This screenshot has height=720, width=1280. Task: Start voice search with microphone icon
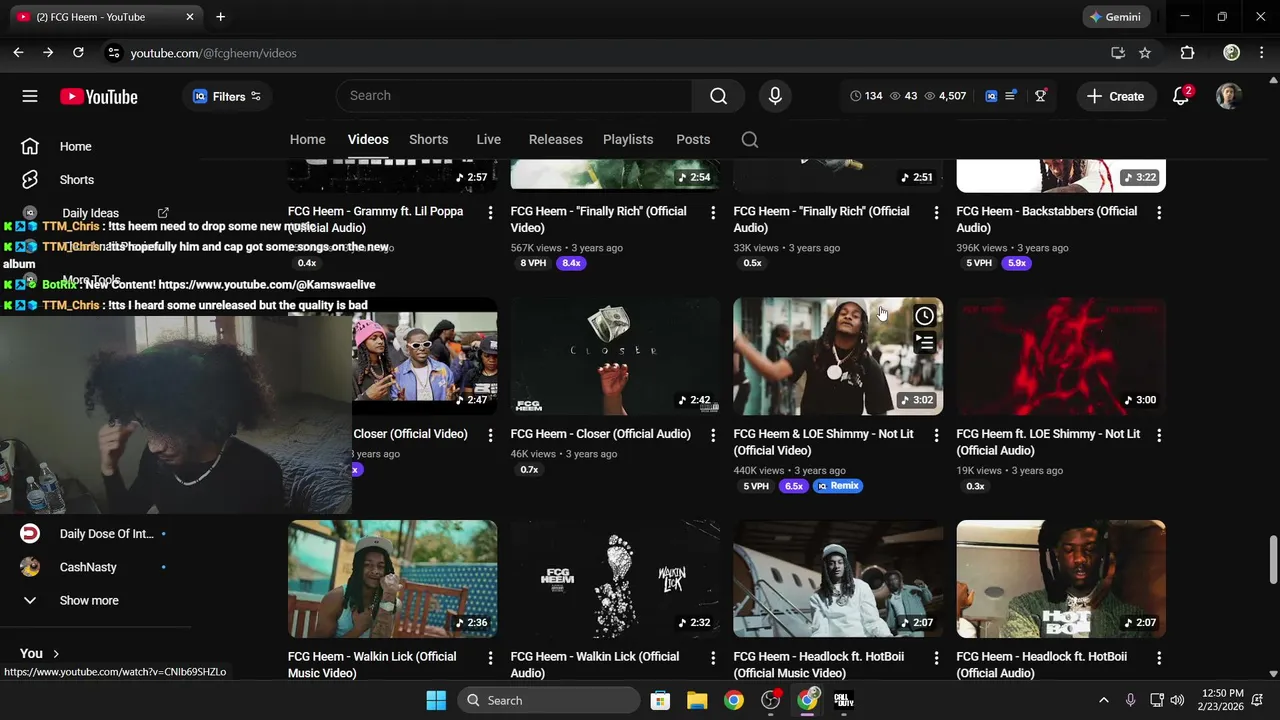coord(774,96)
